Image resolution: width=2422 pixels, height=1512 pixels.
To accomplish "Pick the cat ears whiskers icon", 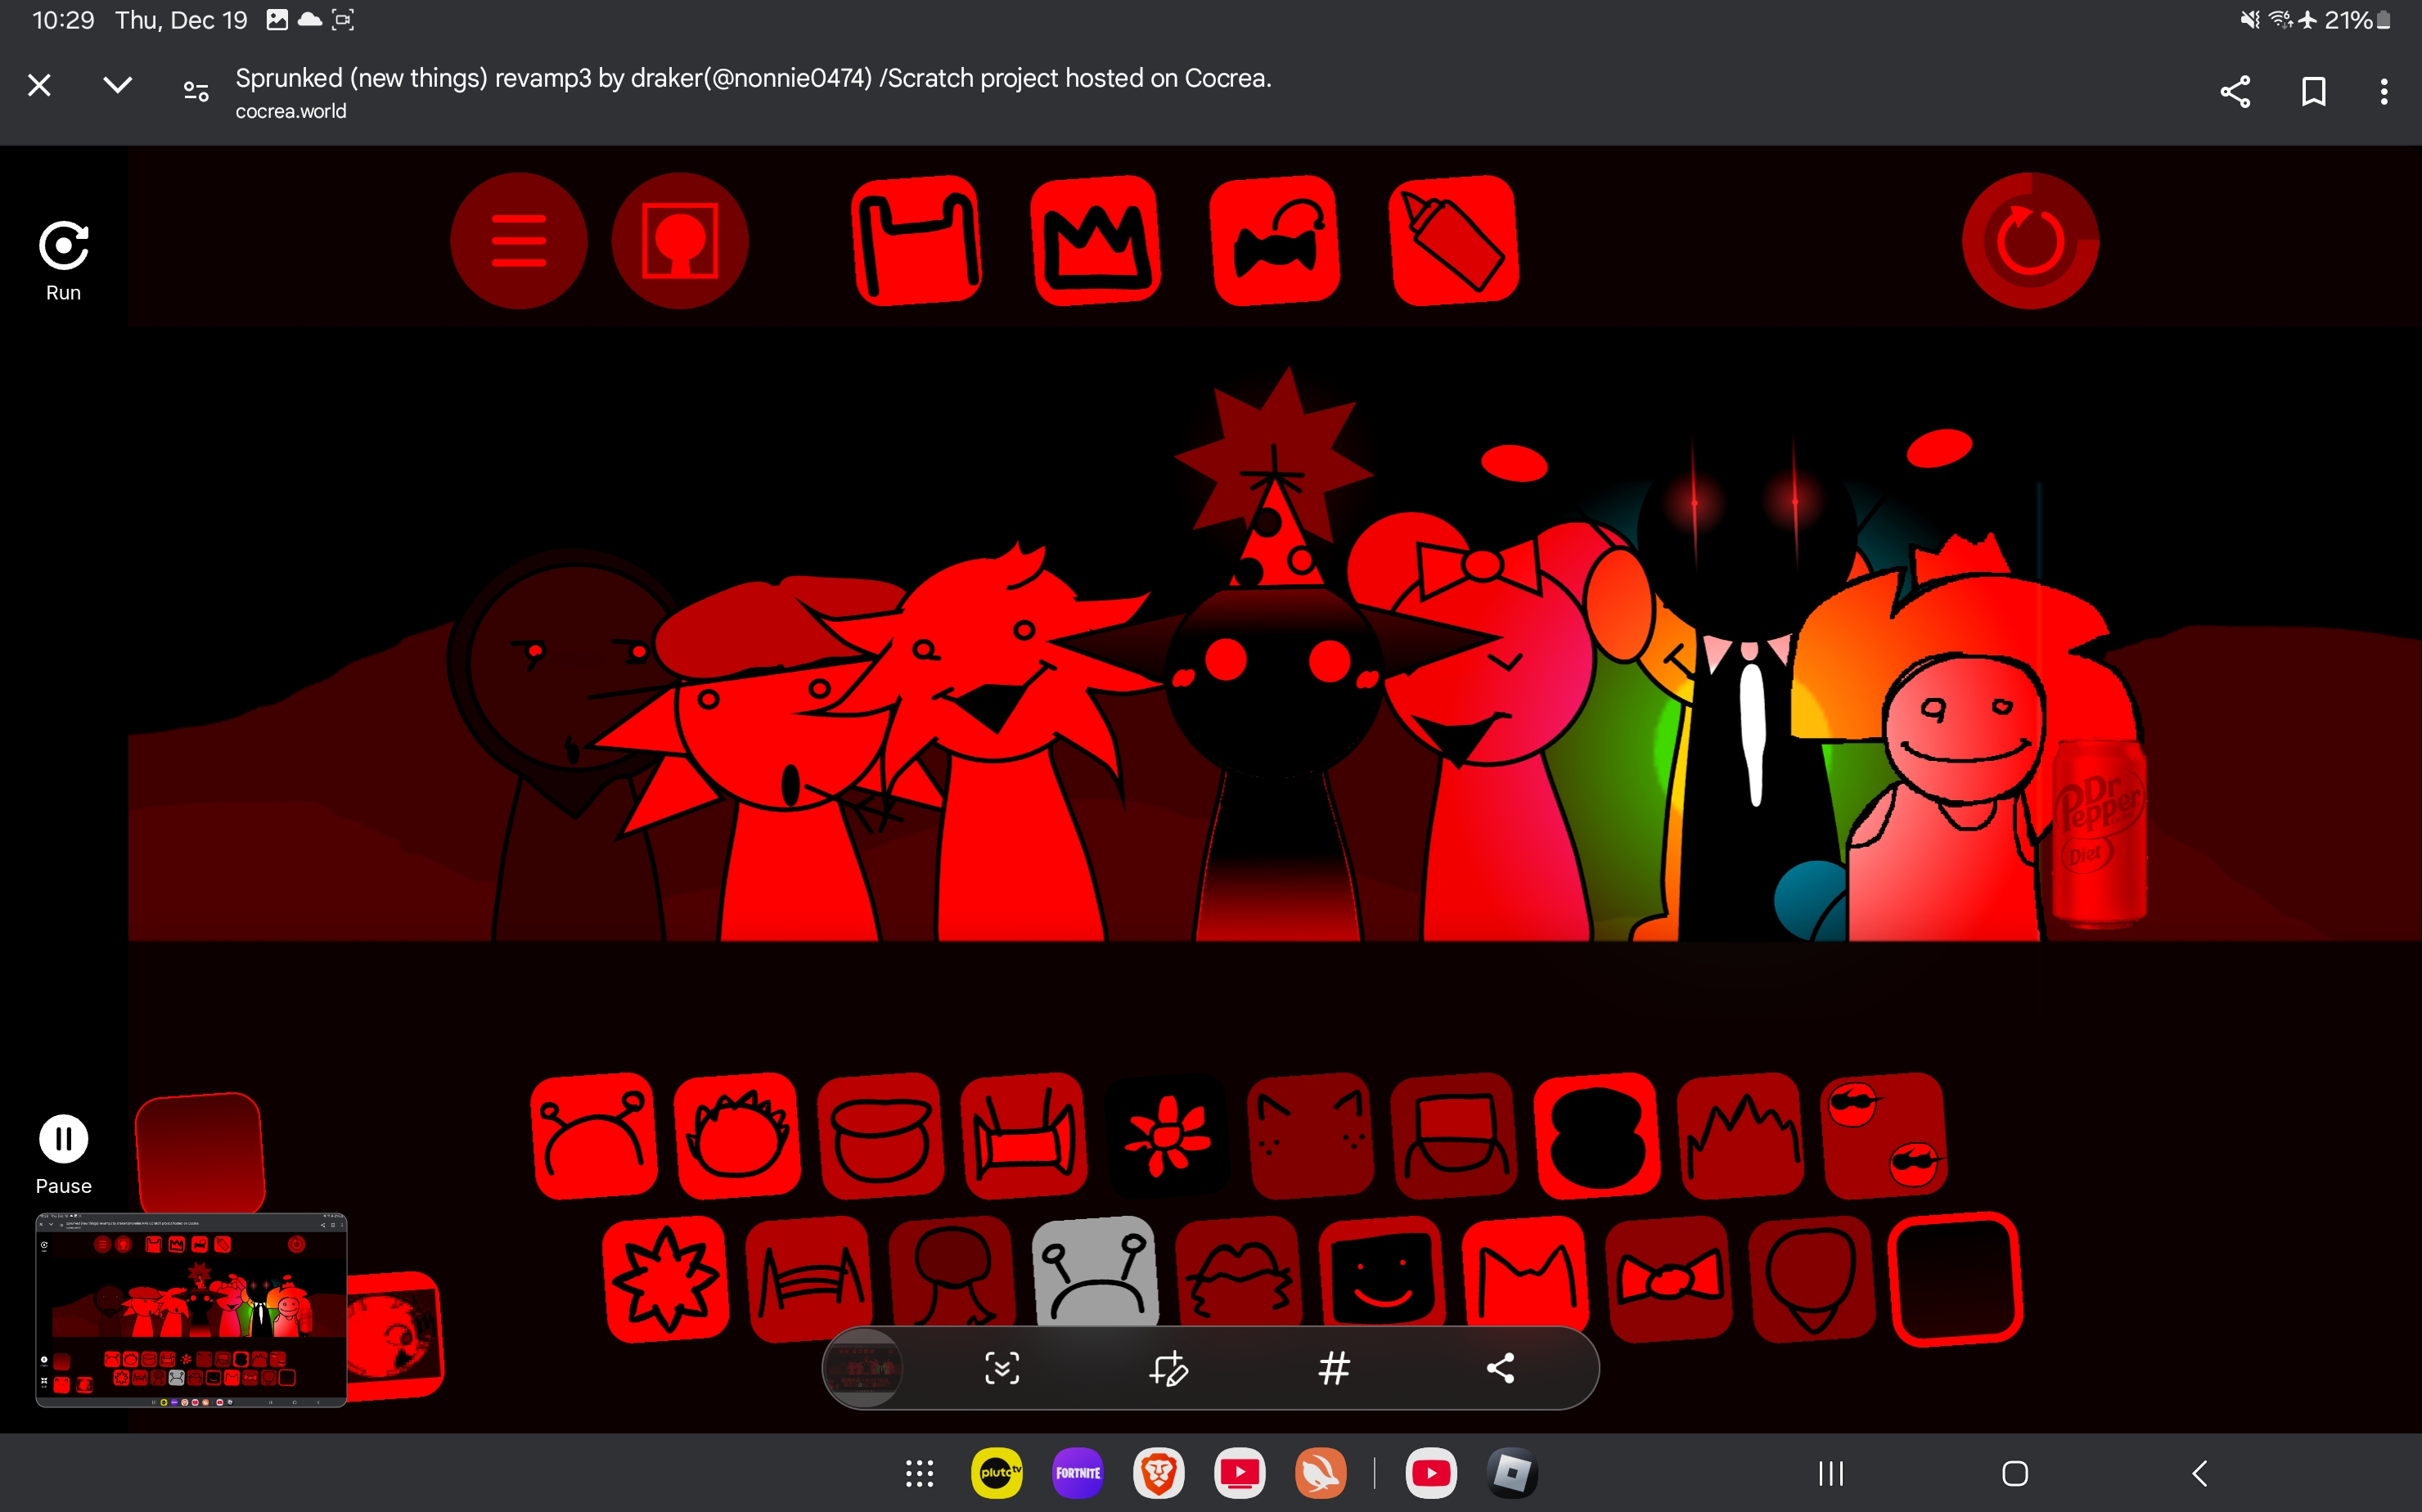I will [x=1310, y=1136].
